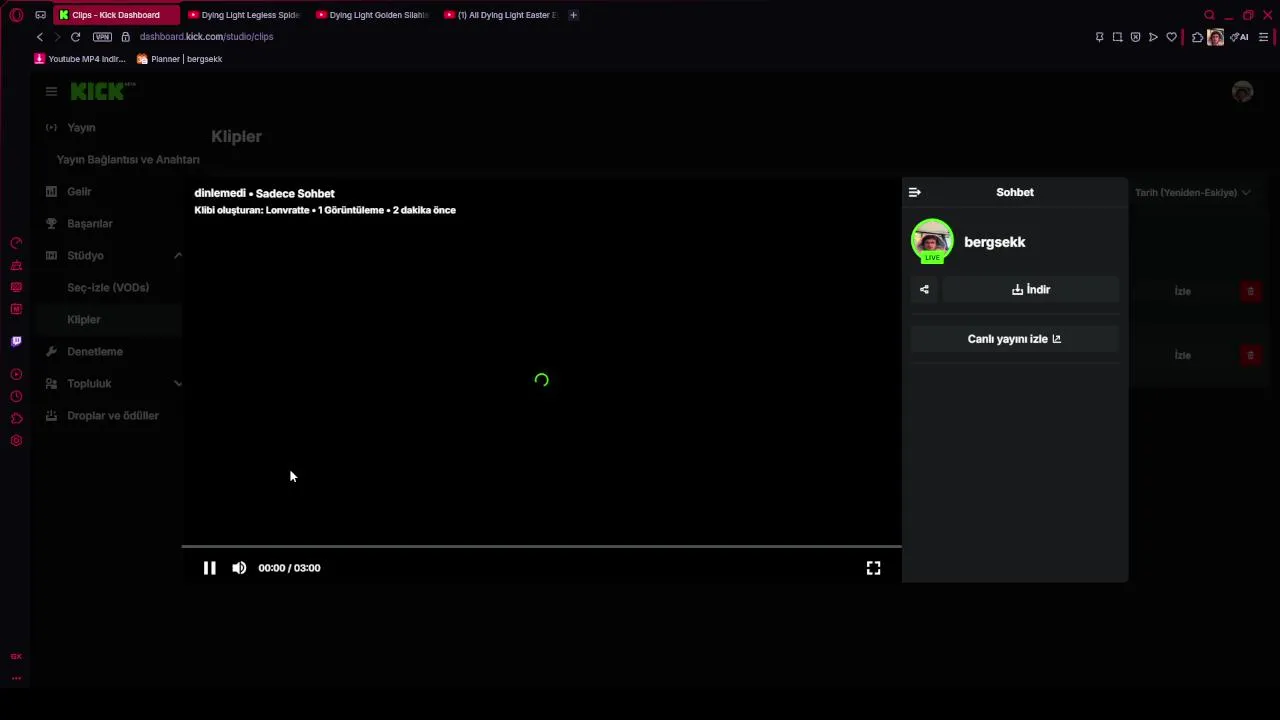The width and height of the screenshot is (1280, 720).
Task: Open the browser tab search magnifier
Action: (x=1209, y=15)
